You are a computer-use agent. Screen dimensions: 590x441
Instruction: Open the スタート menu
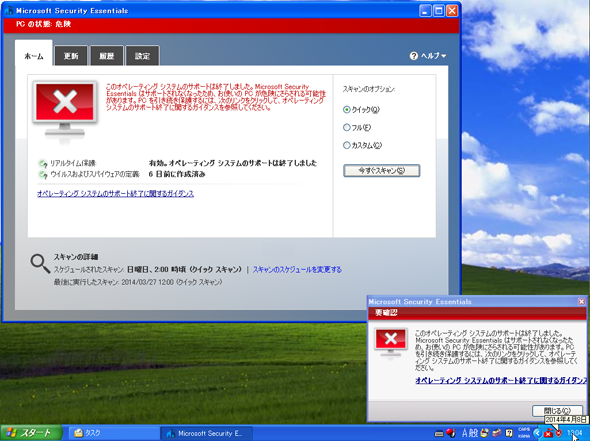31,433
